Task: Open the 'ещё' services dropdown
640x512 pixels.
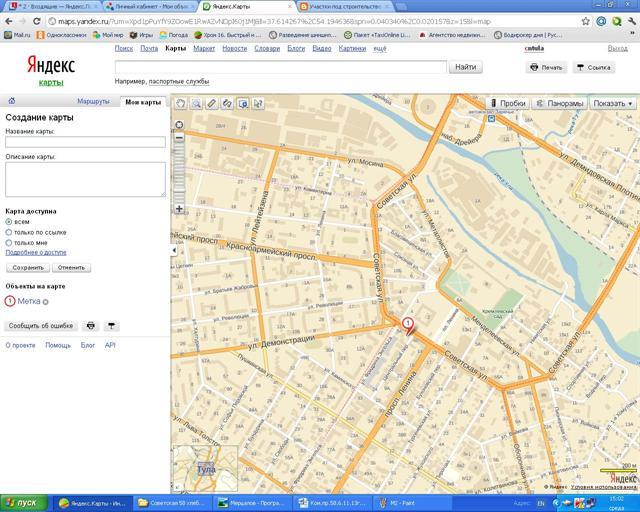Action: coord(380,49)
